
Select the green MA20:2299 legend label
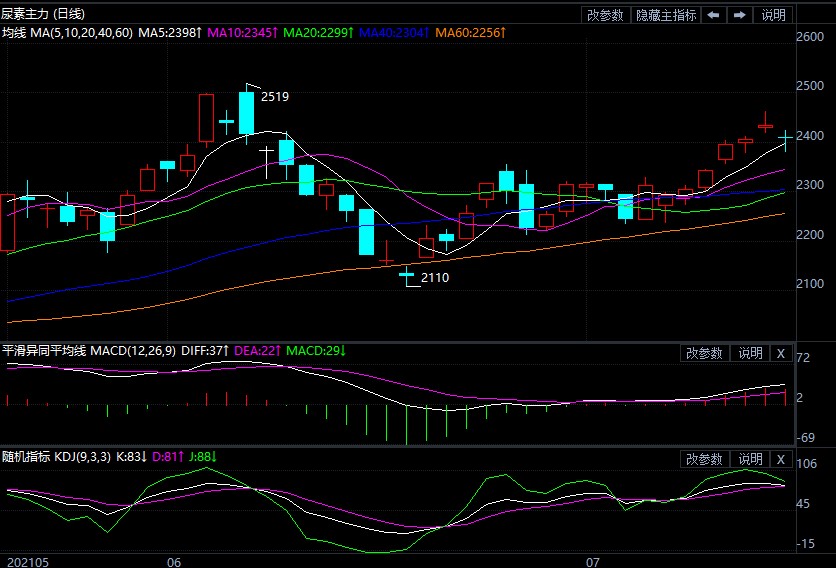(x=318, y=34)
